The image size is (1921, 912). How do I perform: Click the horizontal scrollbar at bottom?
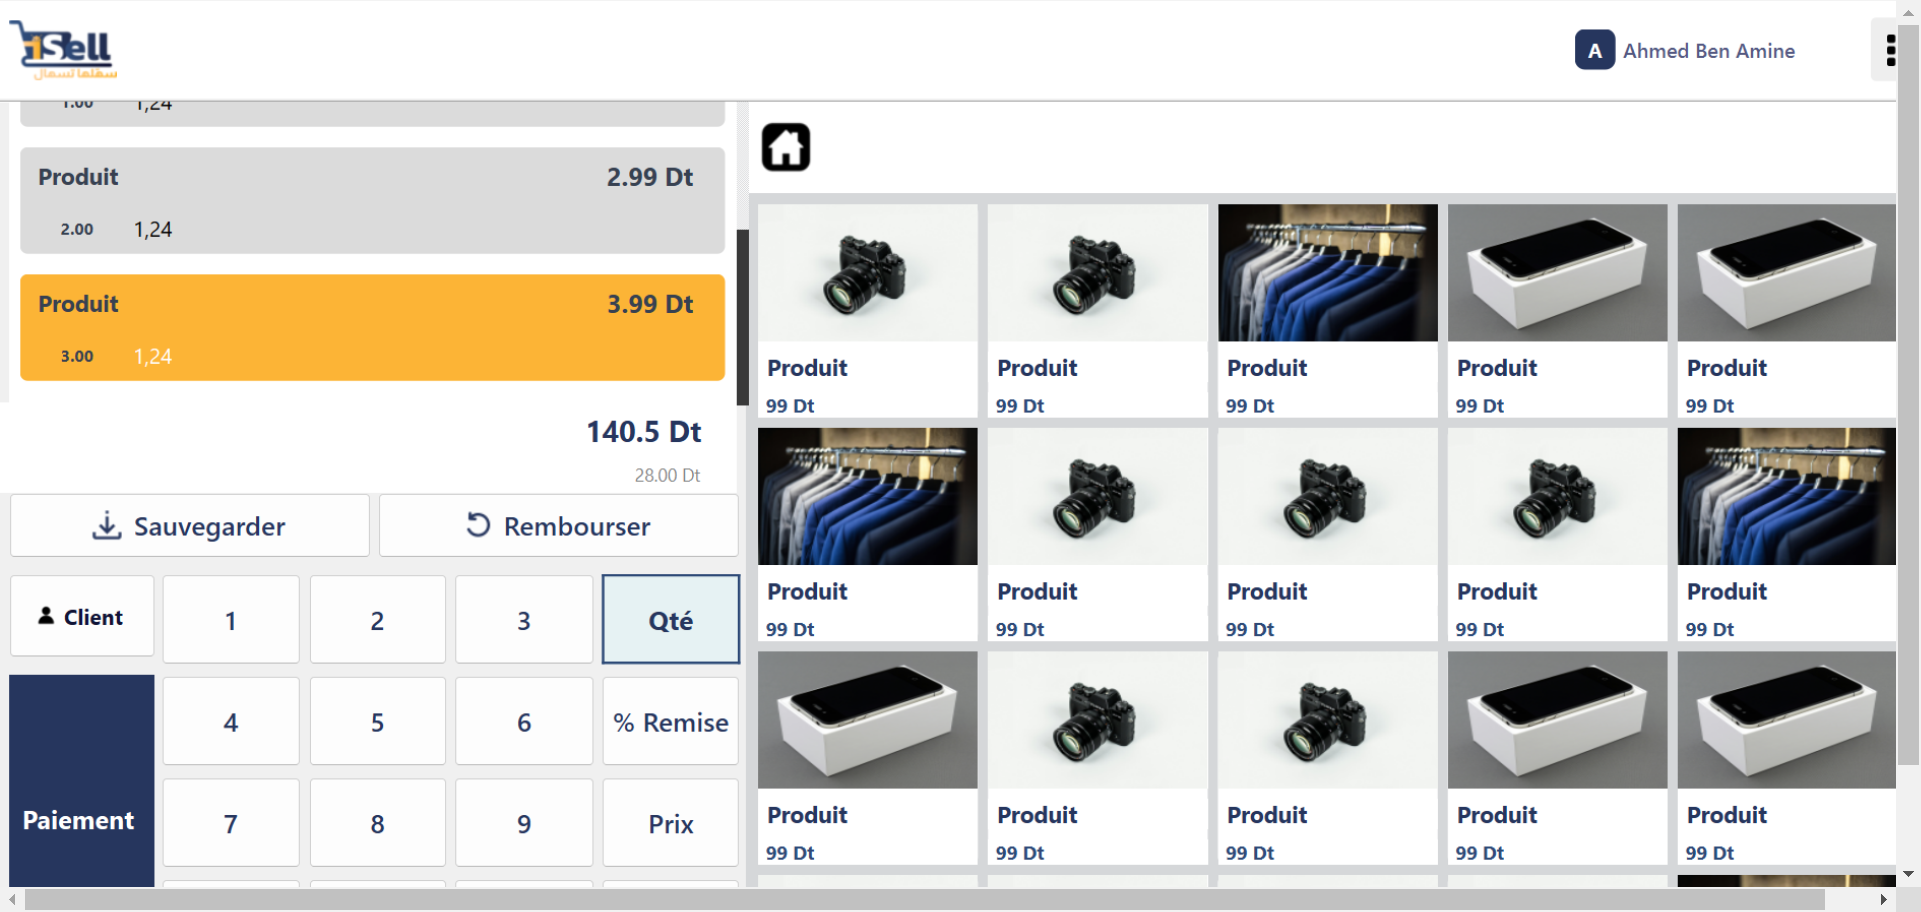coord(925,900)
